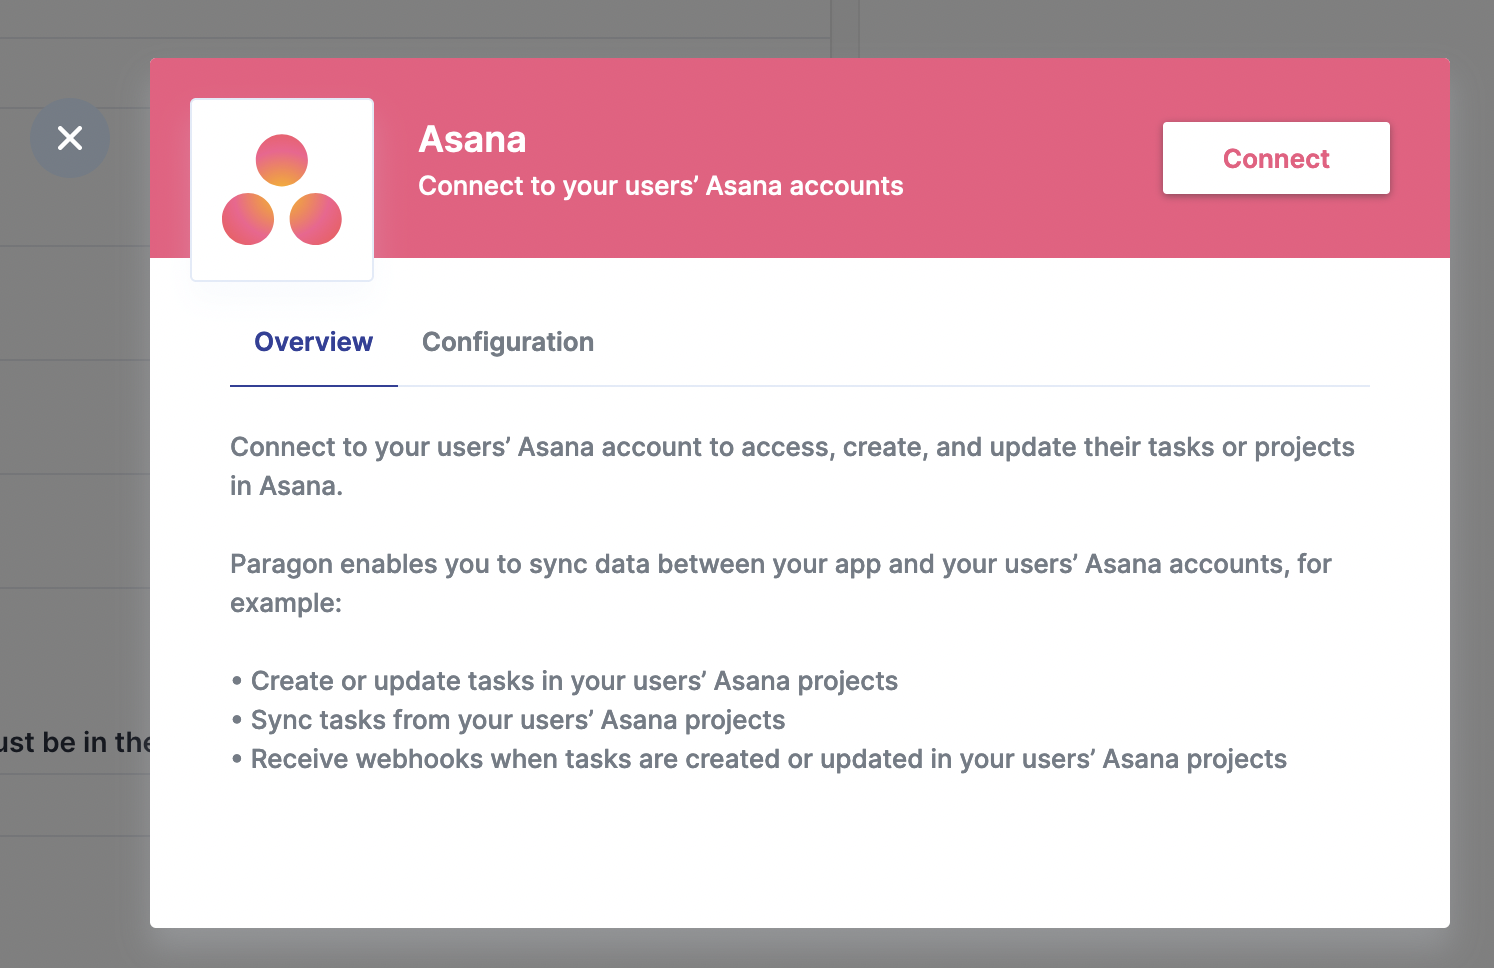Click the subtitle "Connect to your users' Asana accounts"

(x=661, y=186)
